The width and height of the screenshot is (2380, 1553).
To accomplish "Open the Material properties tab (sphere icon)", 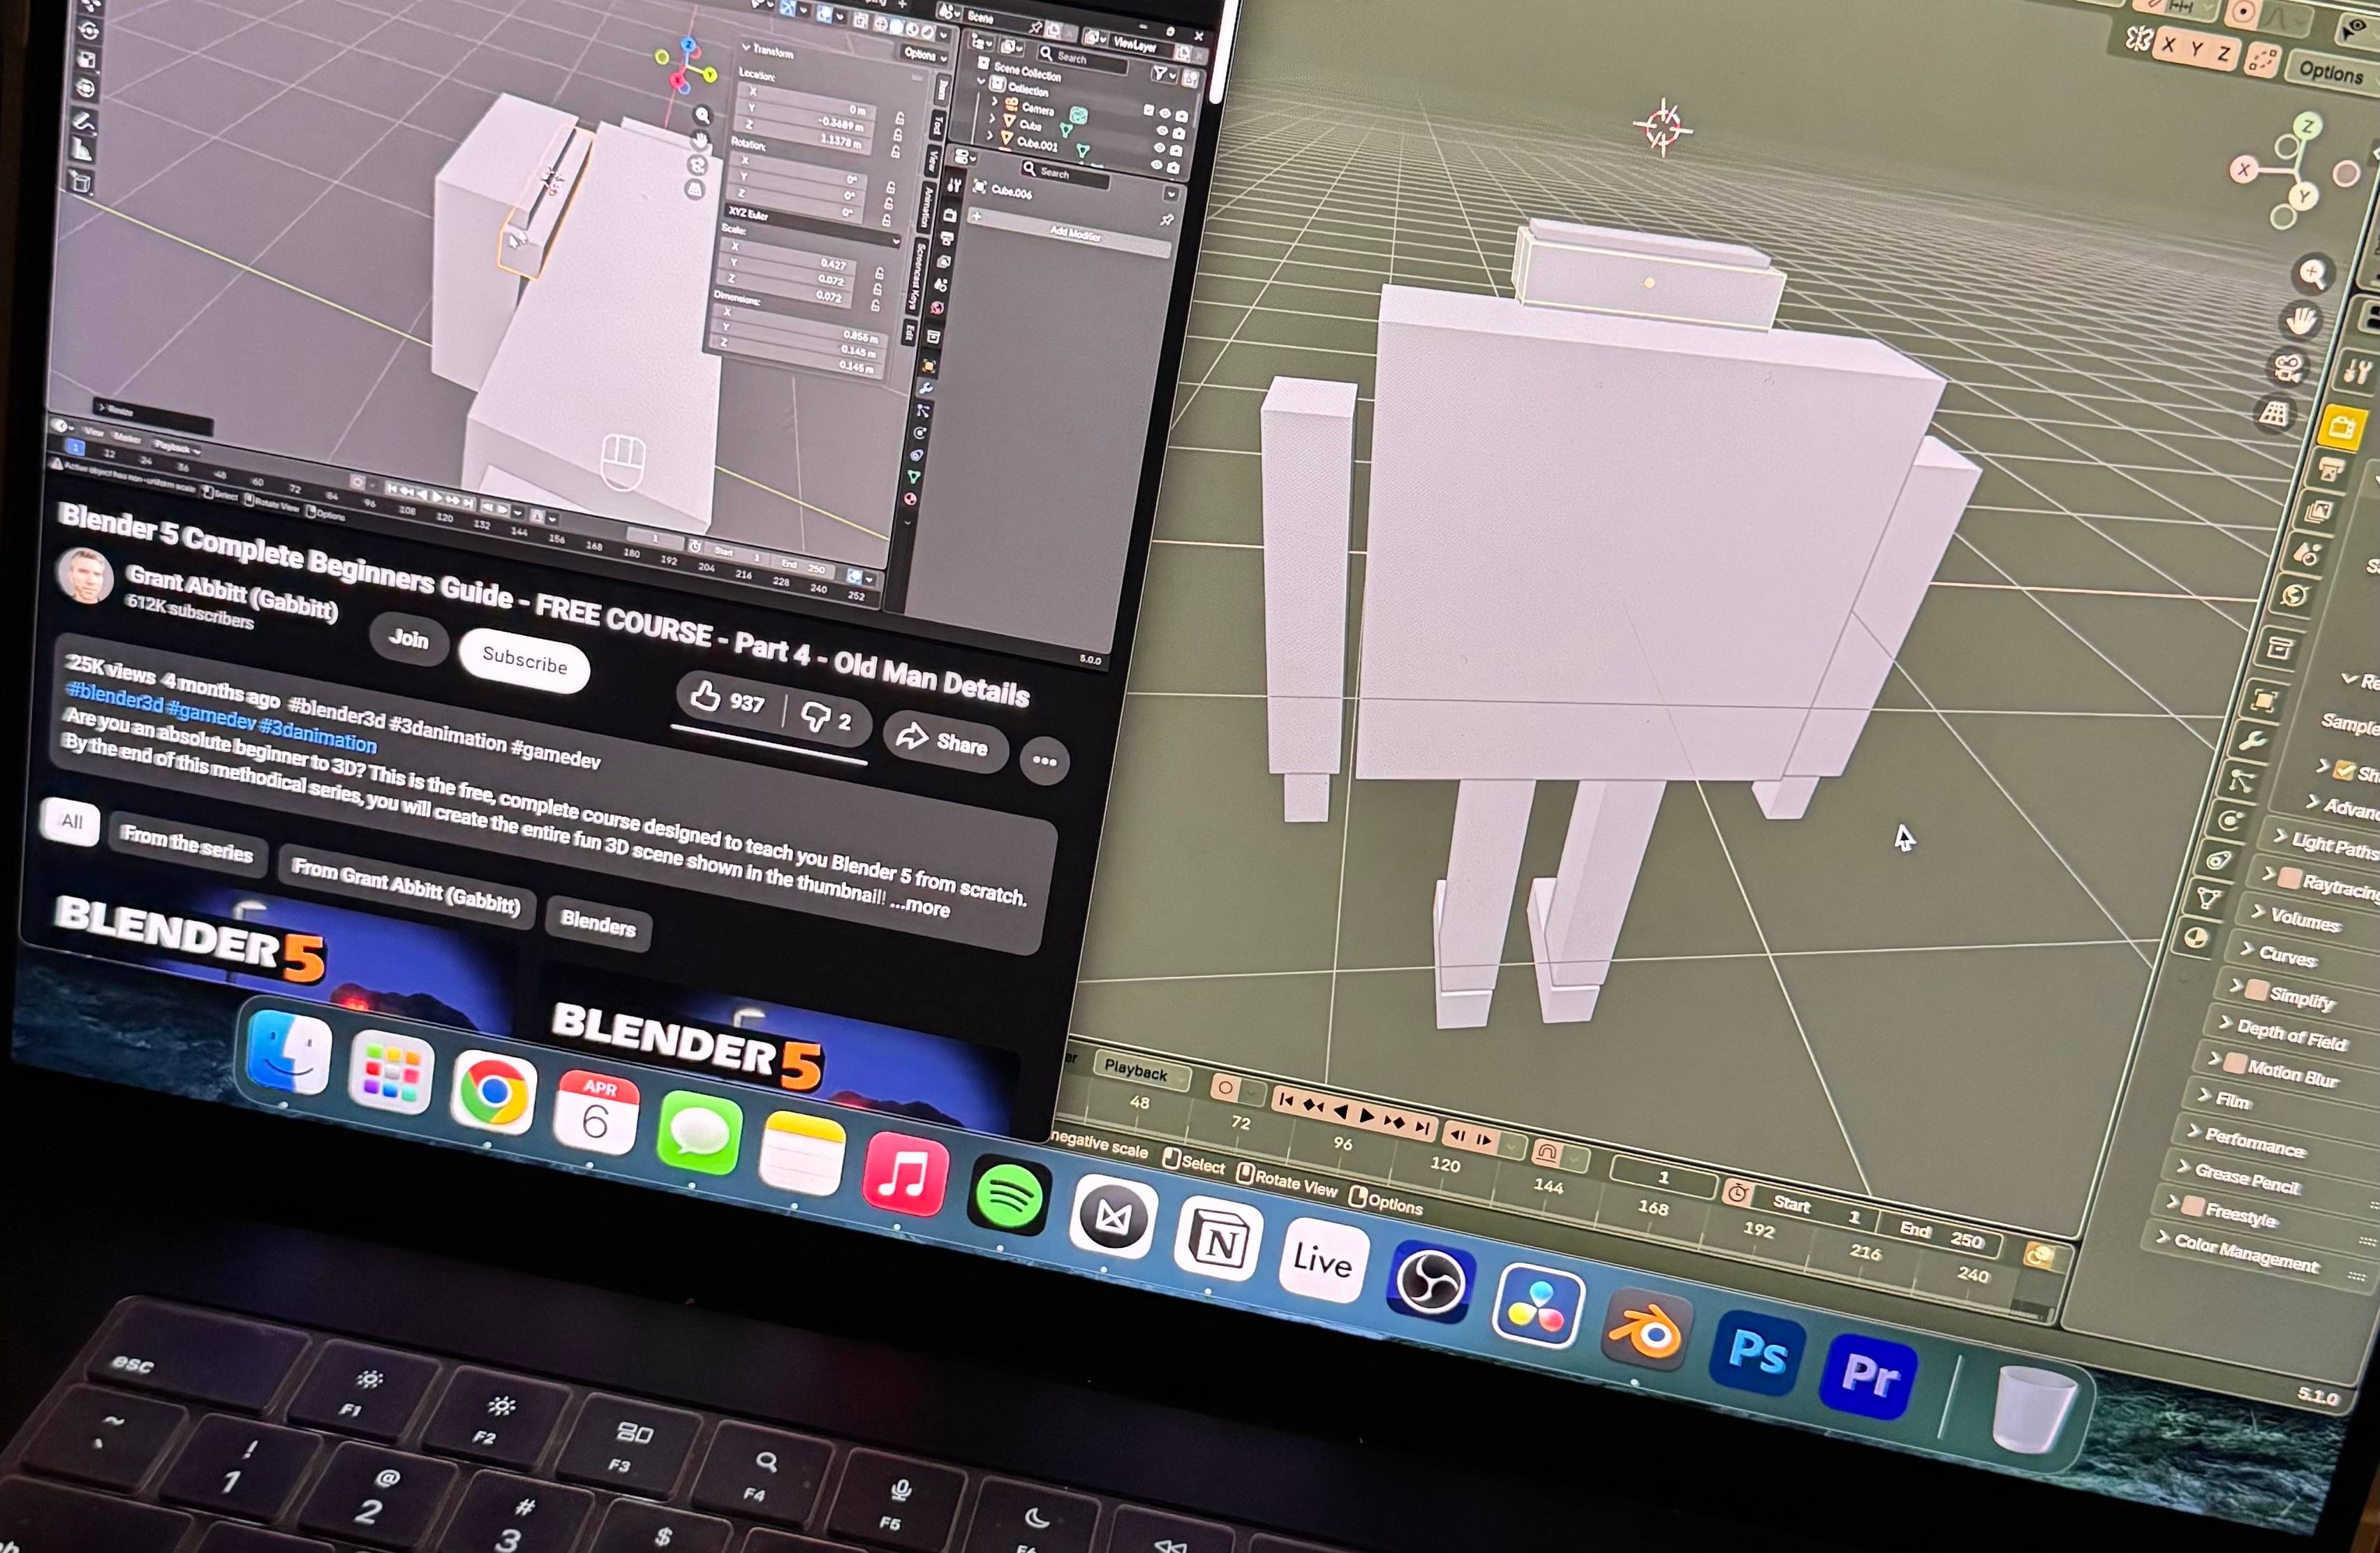I will 2196,938.
